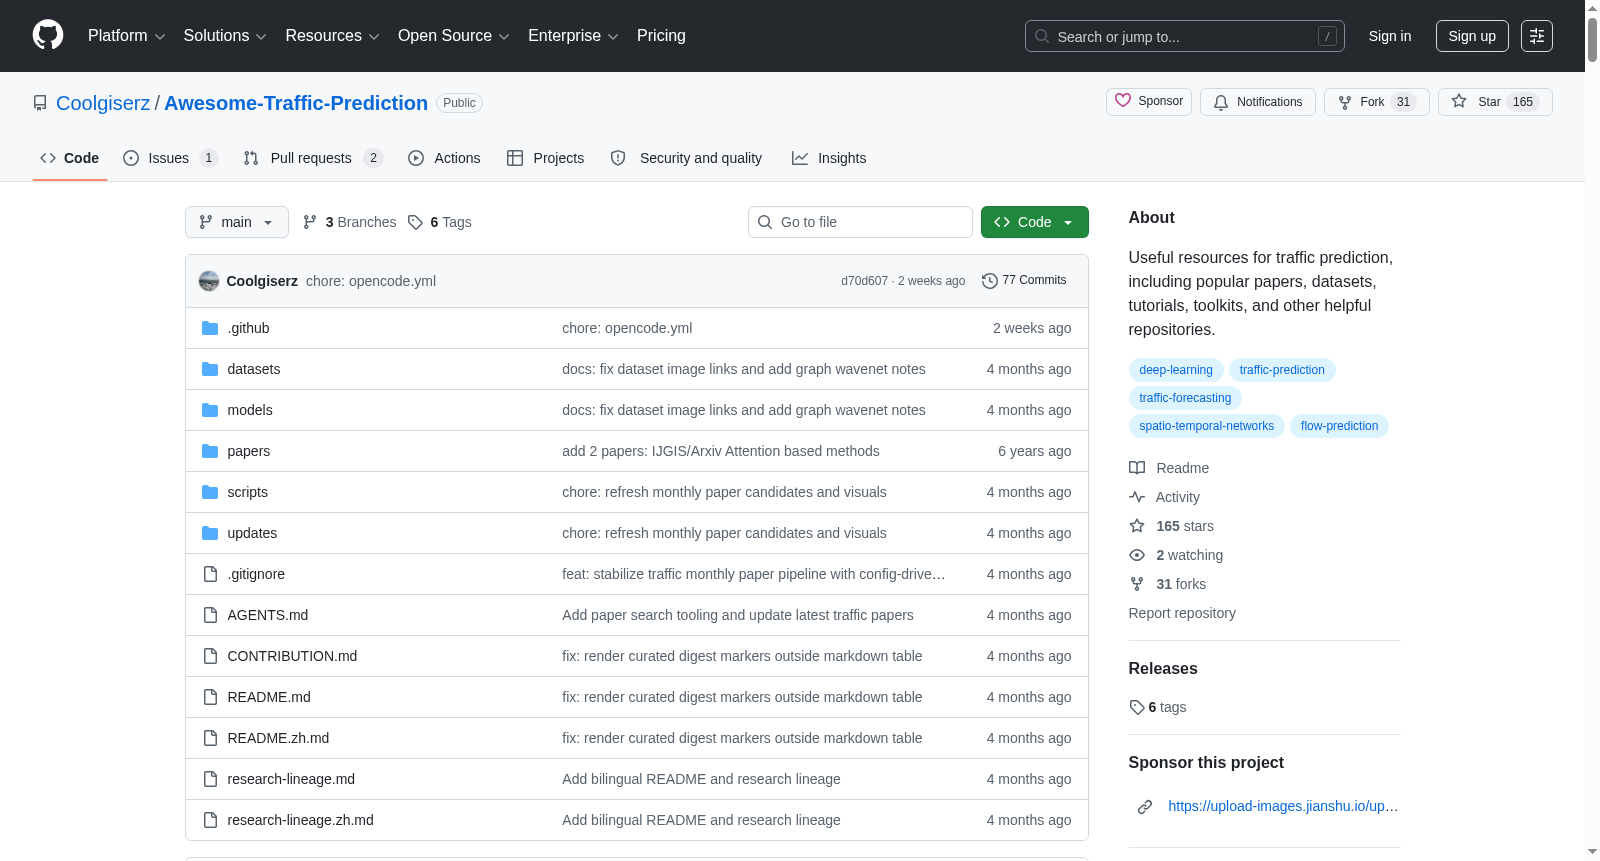Click the branch icon beside 3 Branches
This screenshot has height=861, width=1600.
310,222
